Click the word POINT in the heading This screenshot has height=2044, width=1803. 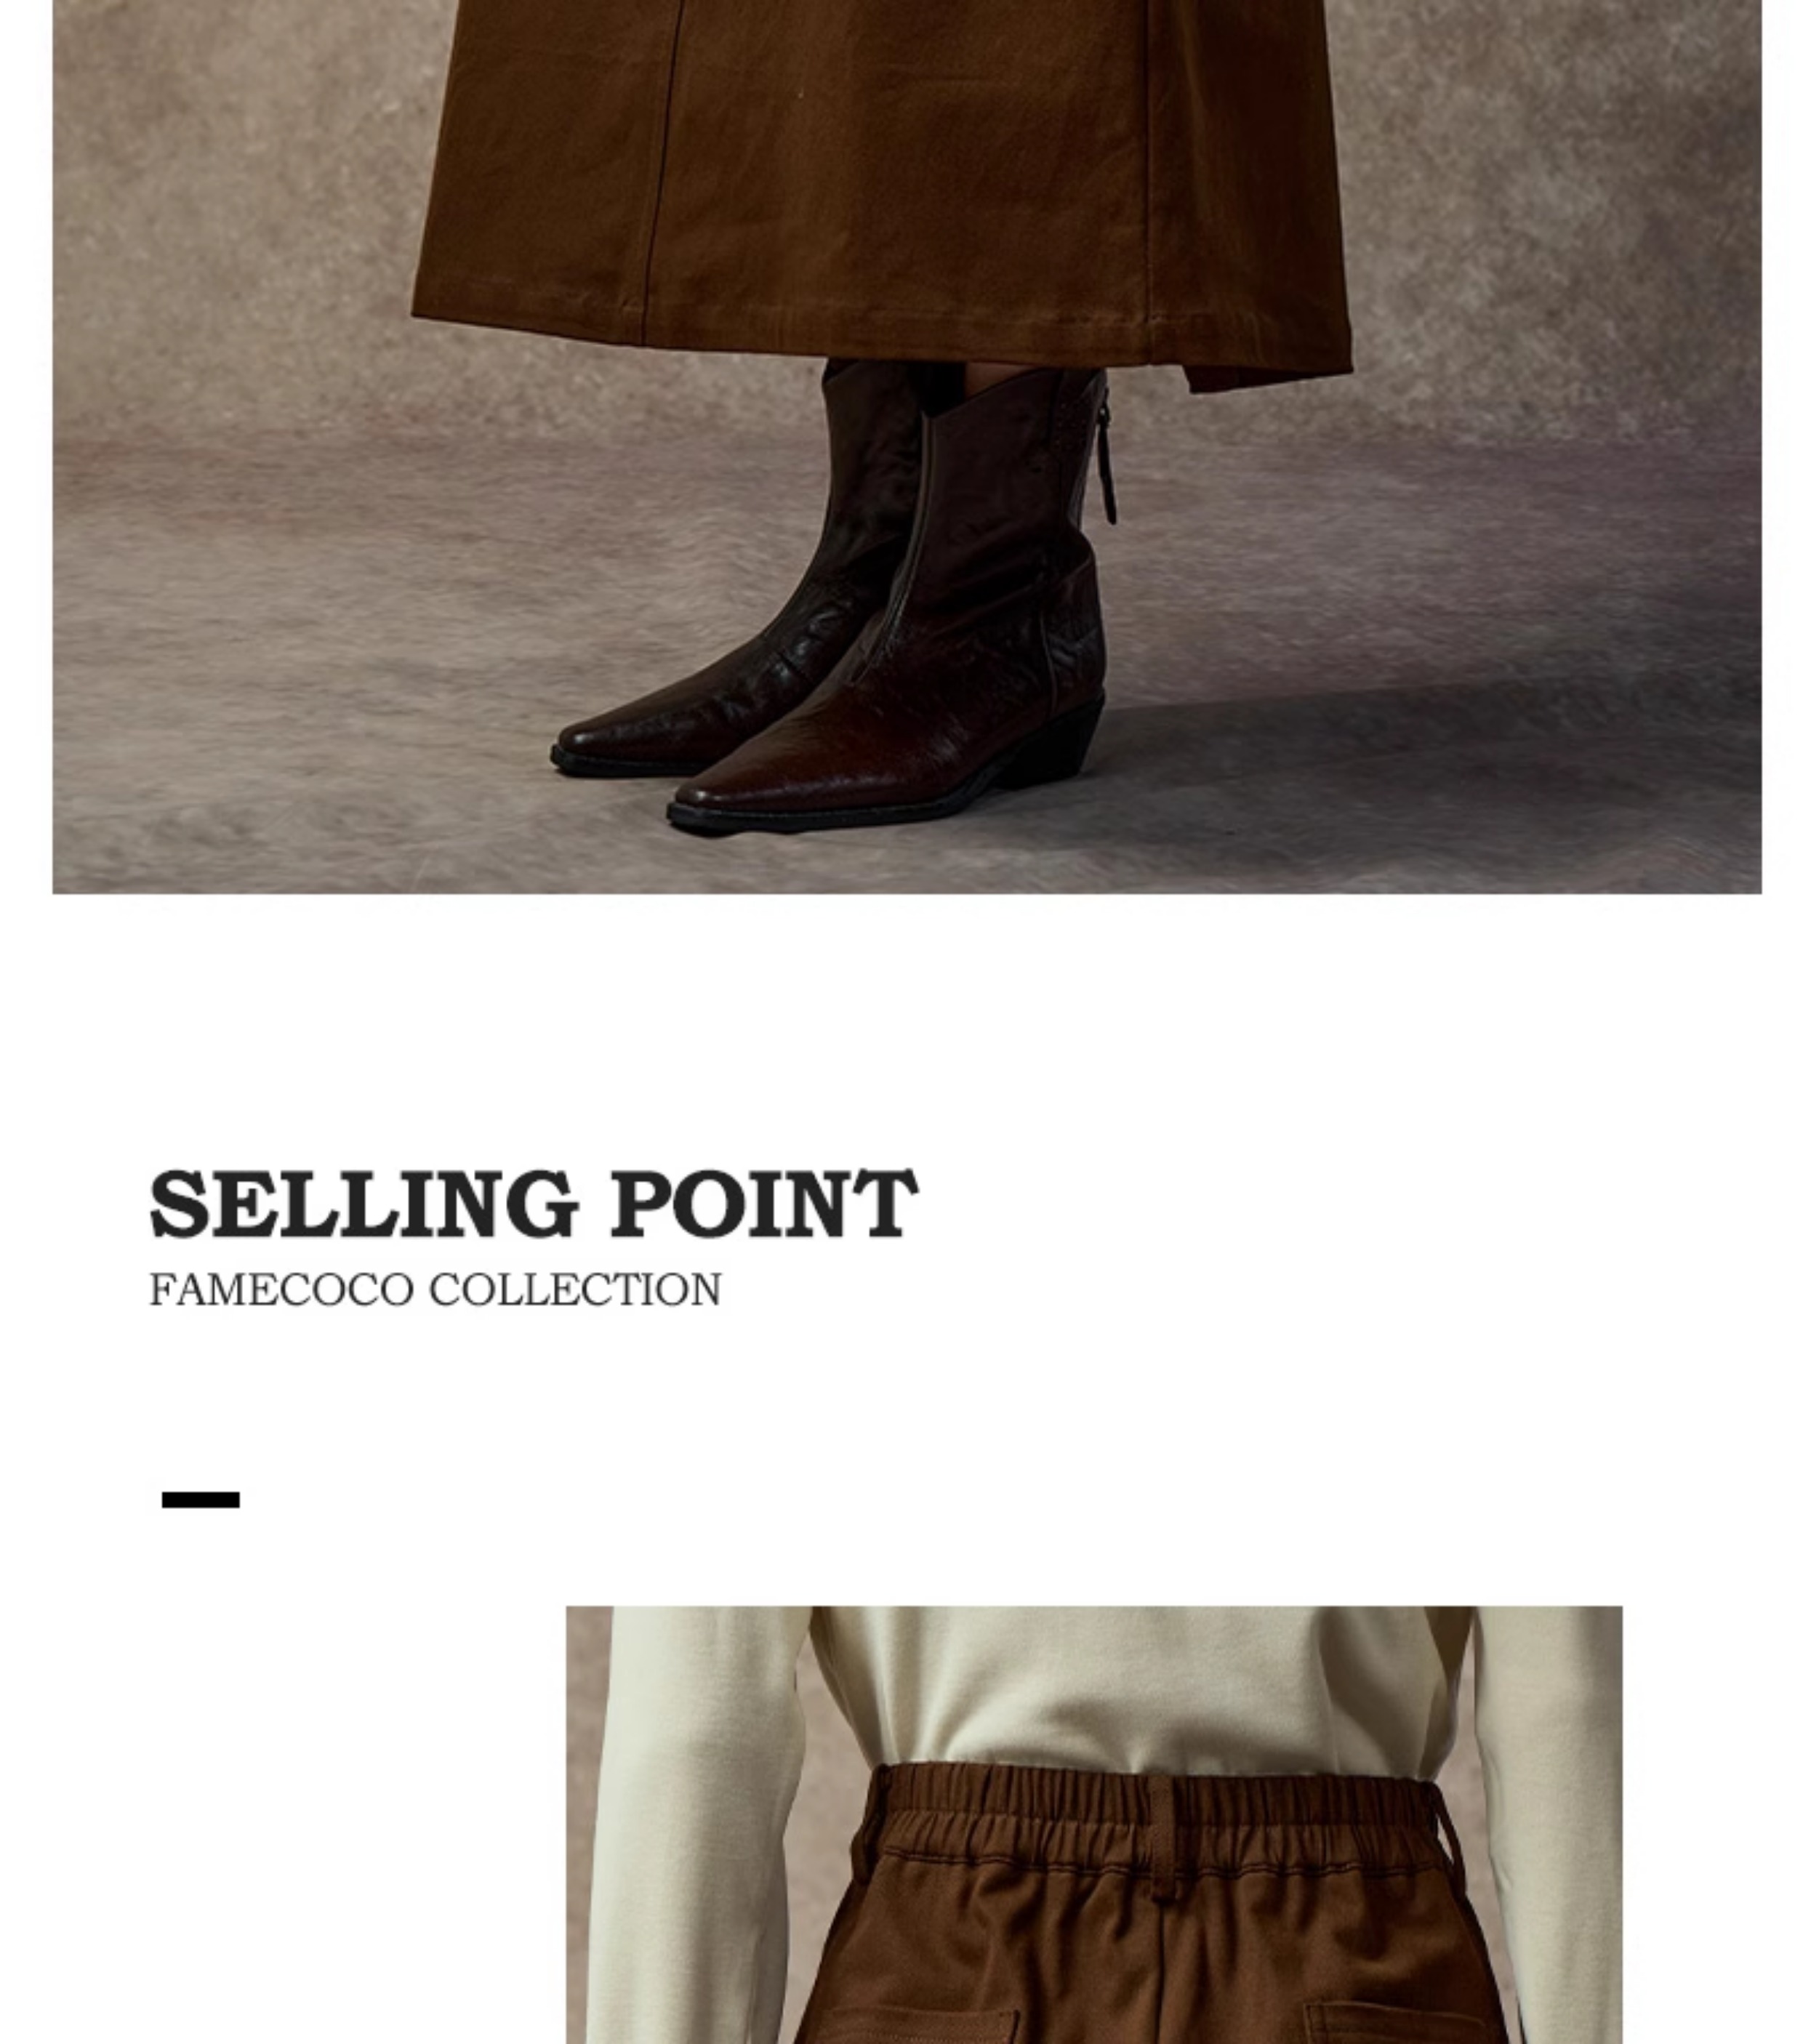(764, 1204)
